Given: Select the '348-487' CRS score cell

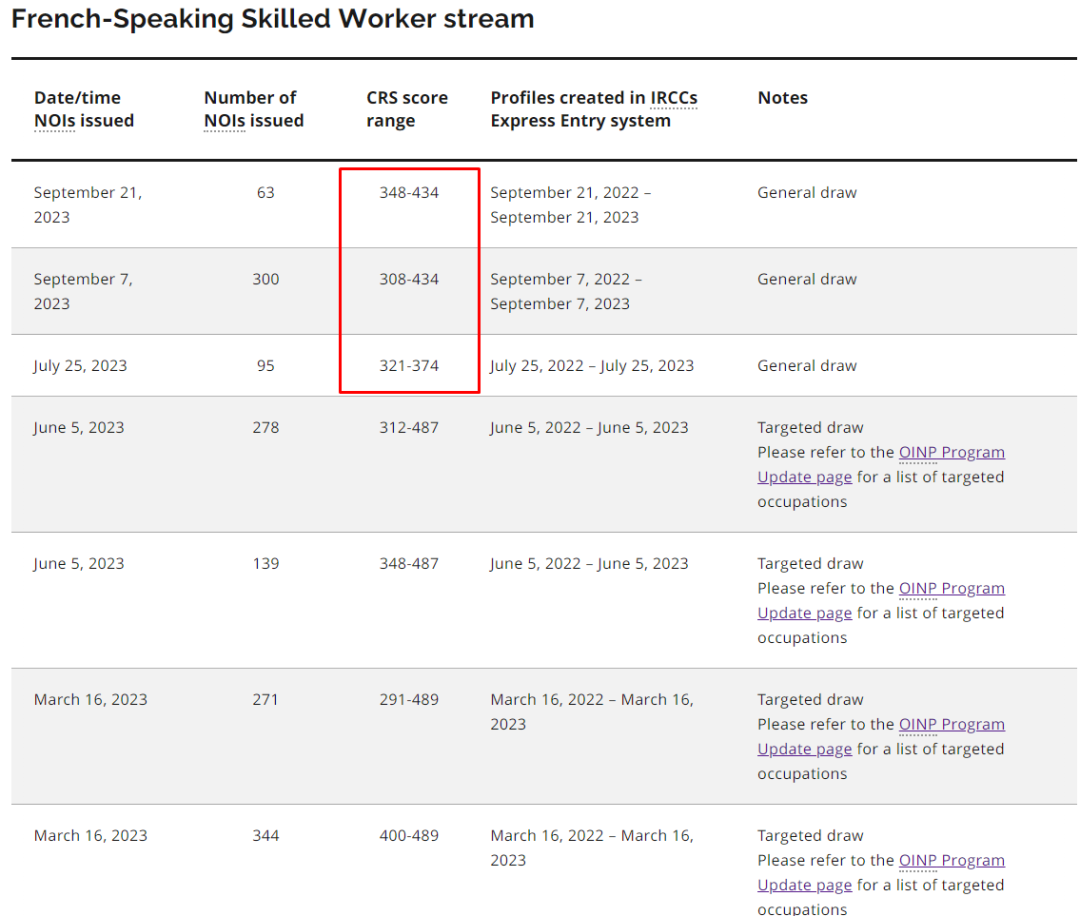Looking at the screenshot, I should pos(409,564).
